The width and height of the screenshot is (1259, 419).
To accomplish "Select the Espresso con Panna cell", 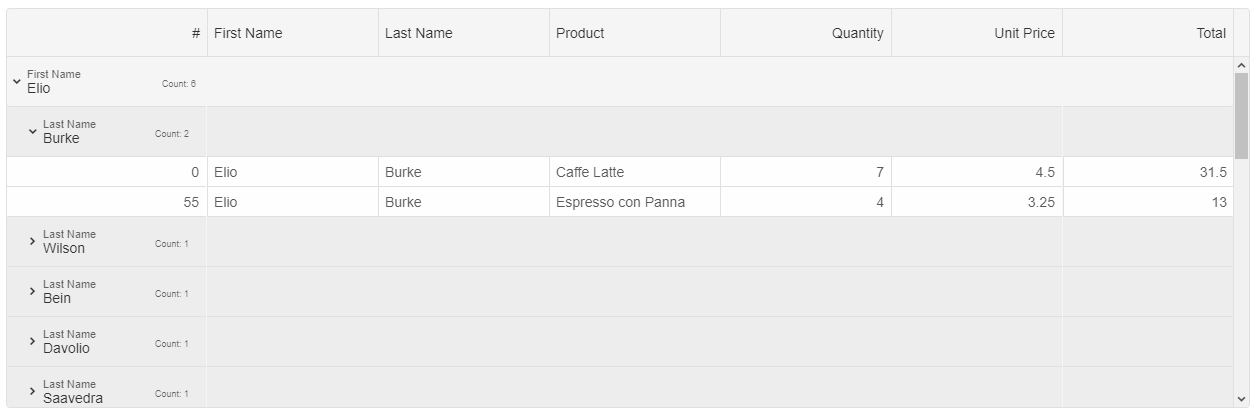I will [x=635, y=202].
